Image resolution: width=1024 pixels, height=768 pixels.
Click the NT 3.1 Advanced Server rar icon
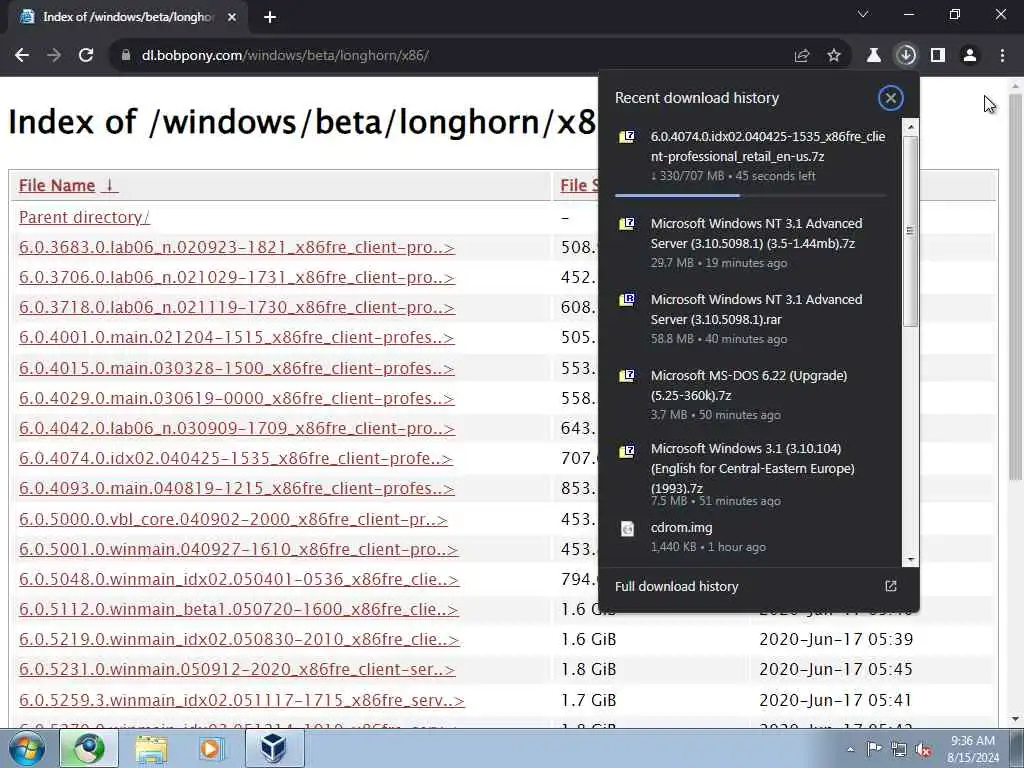pyautogui.click(x=627, y=300)
